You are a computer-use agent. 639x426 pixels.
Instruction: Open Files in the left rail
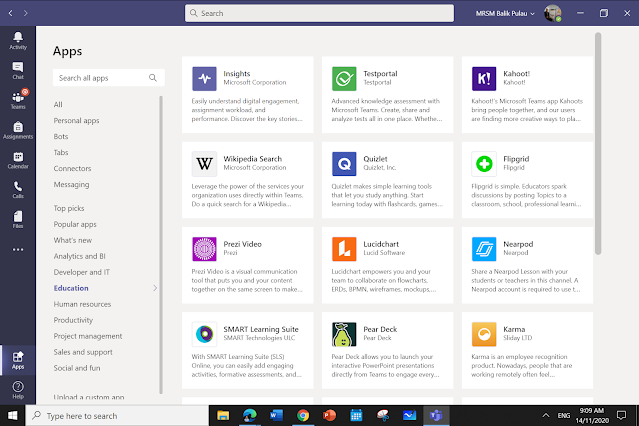(x=18, y=219)
